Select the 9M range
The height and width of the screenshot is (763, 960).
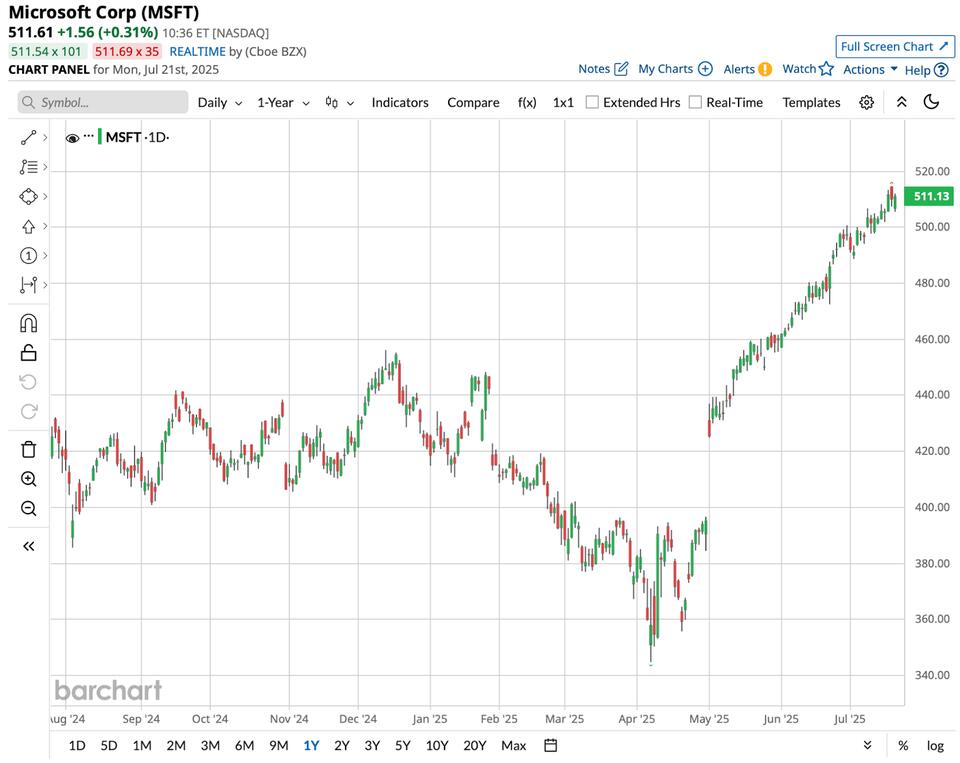[279, 745]
